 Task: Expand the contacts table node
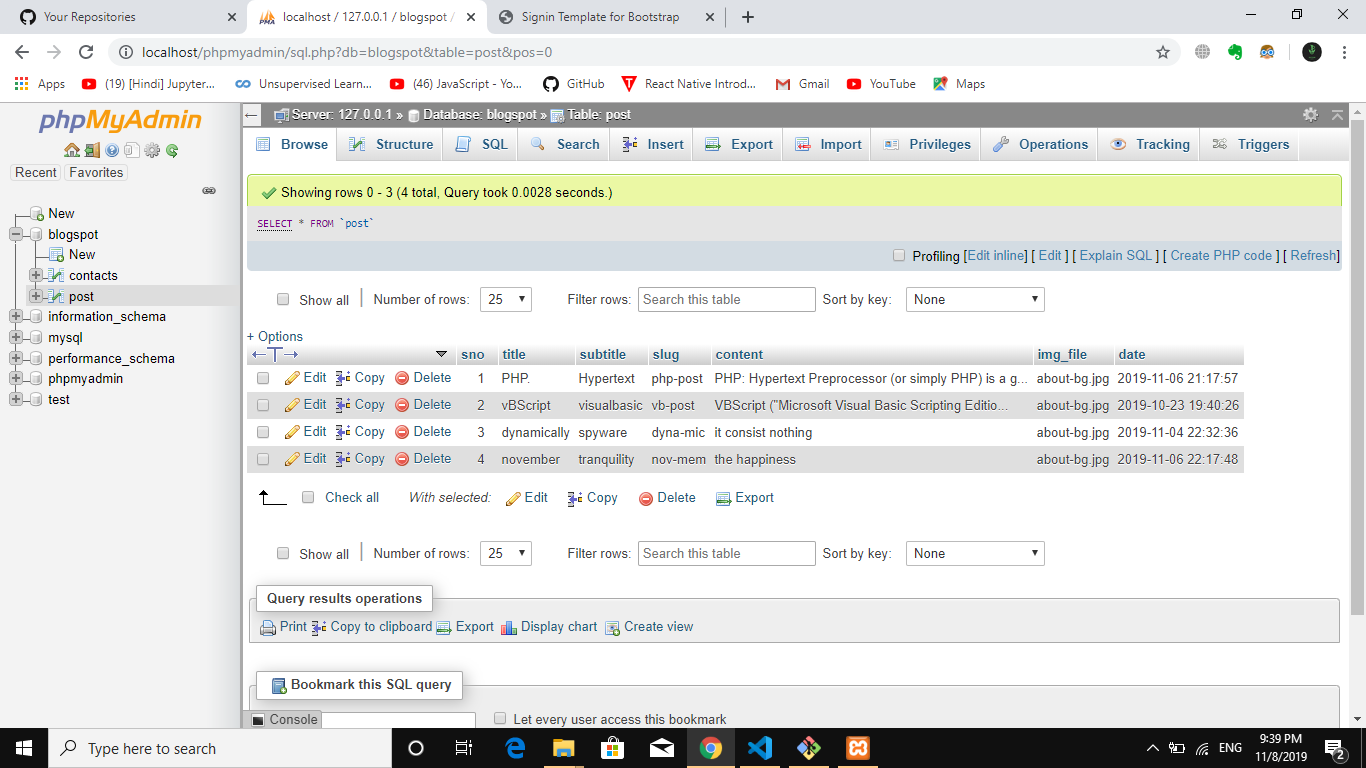[x=36, y=275]
